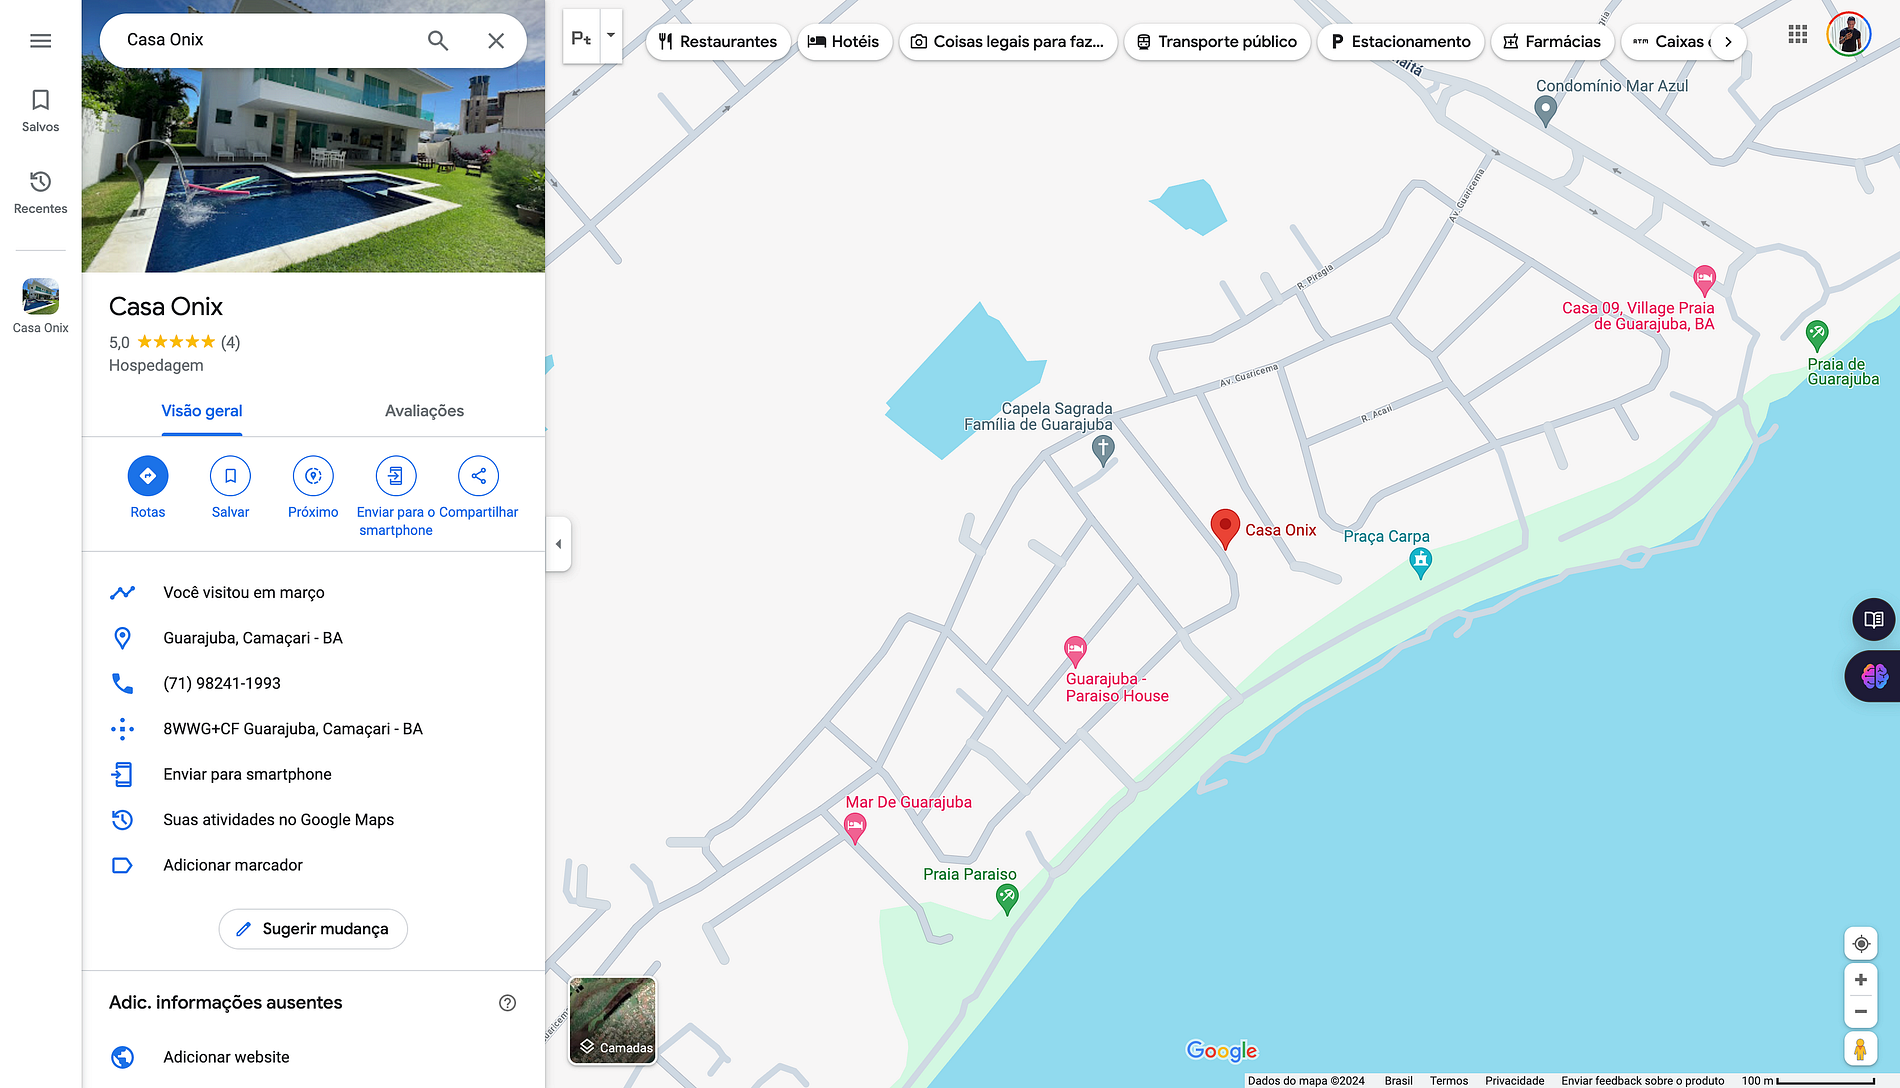Image resolution: width=1900 pixels, height=1088 pixels.
Task: Show my current location on map
Action: [1860, 944]
